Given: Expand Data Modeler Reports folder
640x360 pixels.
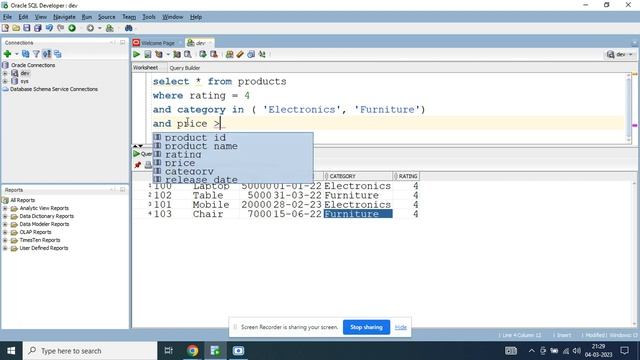Looking at the screenshot, I should [5, 224].
